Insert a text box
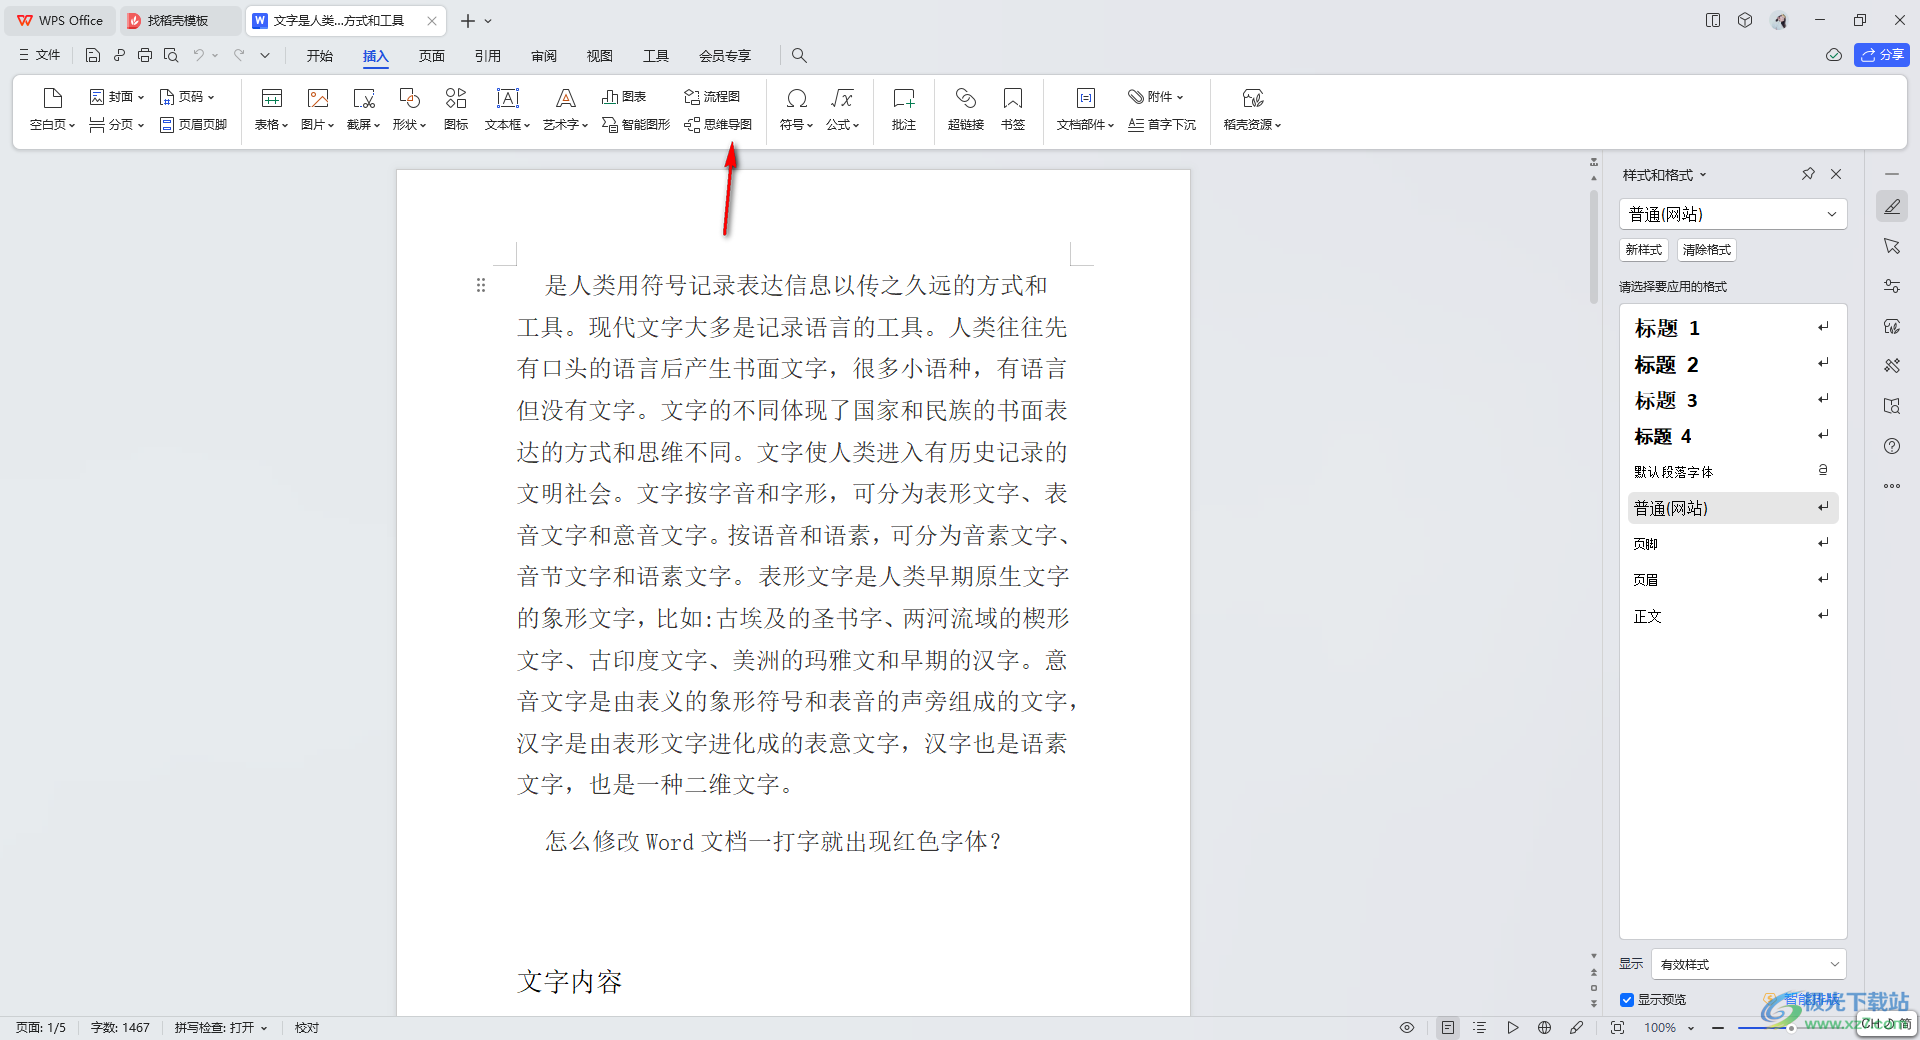1920x1040 pixels. (x=508, y=109)
